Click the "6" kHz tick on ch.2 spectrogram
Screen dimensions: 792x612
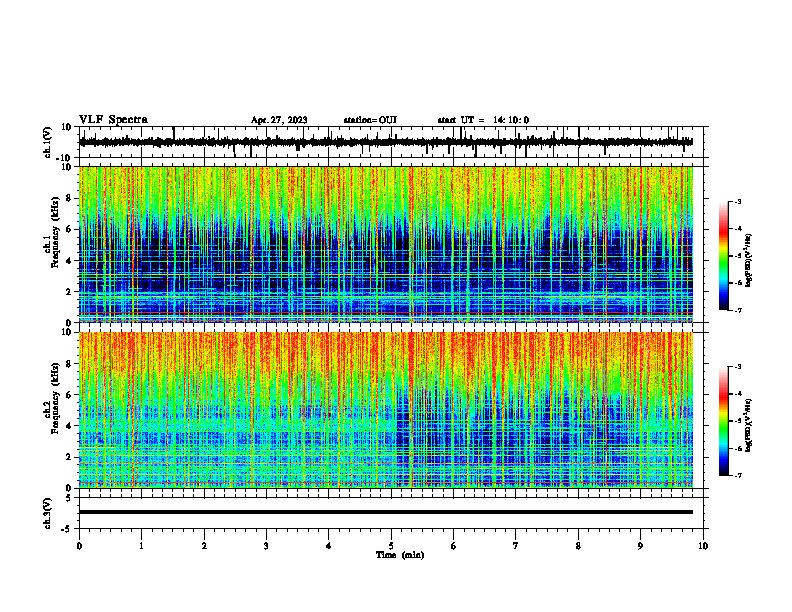point(69,395)
